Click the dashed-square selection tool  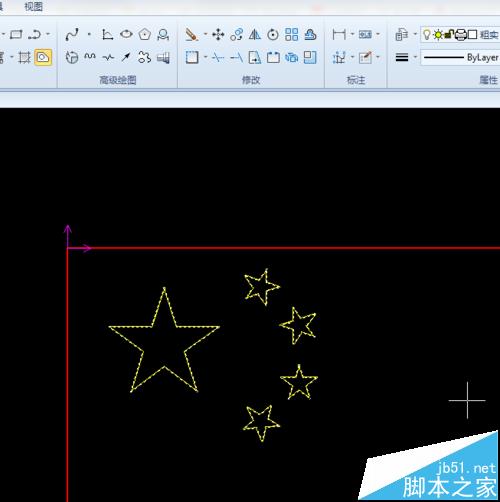click(192, 57)
